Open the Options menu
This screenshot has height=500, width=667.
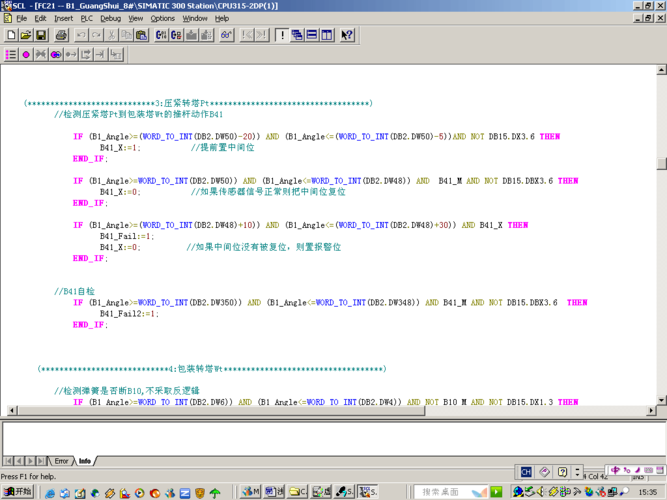[x=162, y=18]
